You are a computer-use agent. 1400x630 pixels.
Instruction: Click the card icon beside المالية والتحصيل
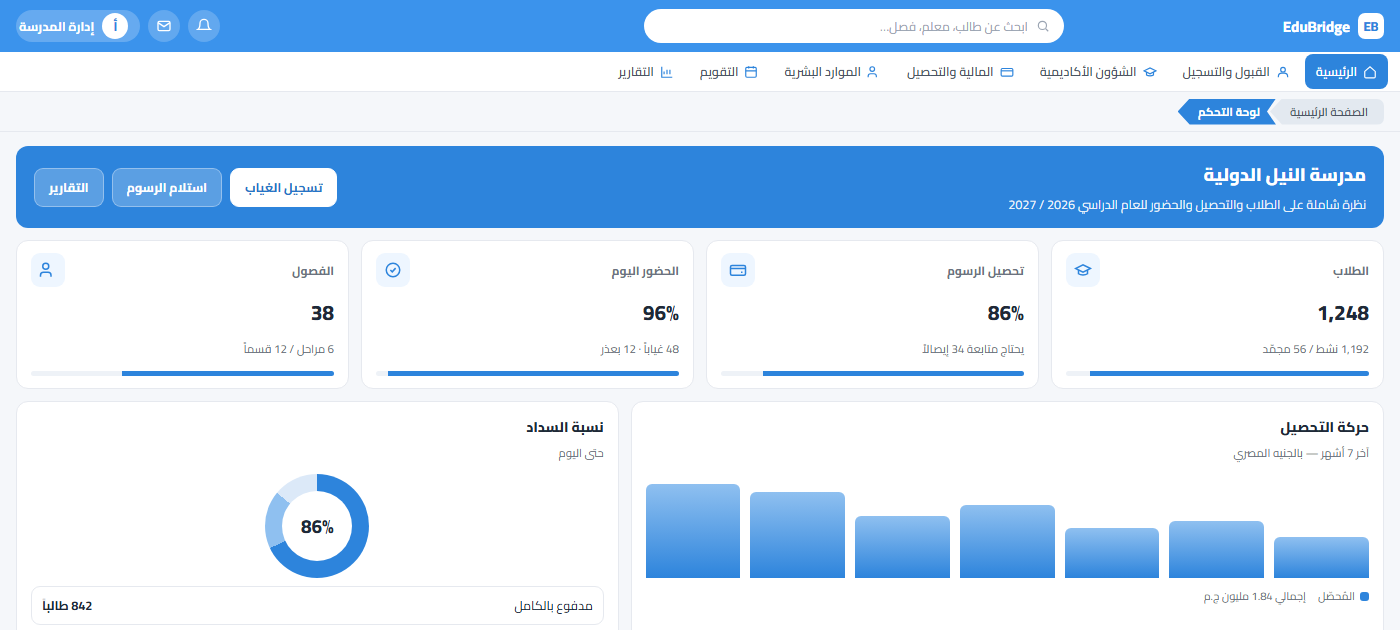pos(1008,72)
